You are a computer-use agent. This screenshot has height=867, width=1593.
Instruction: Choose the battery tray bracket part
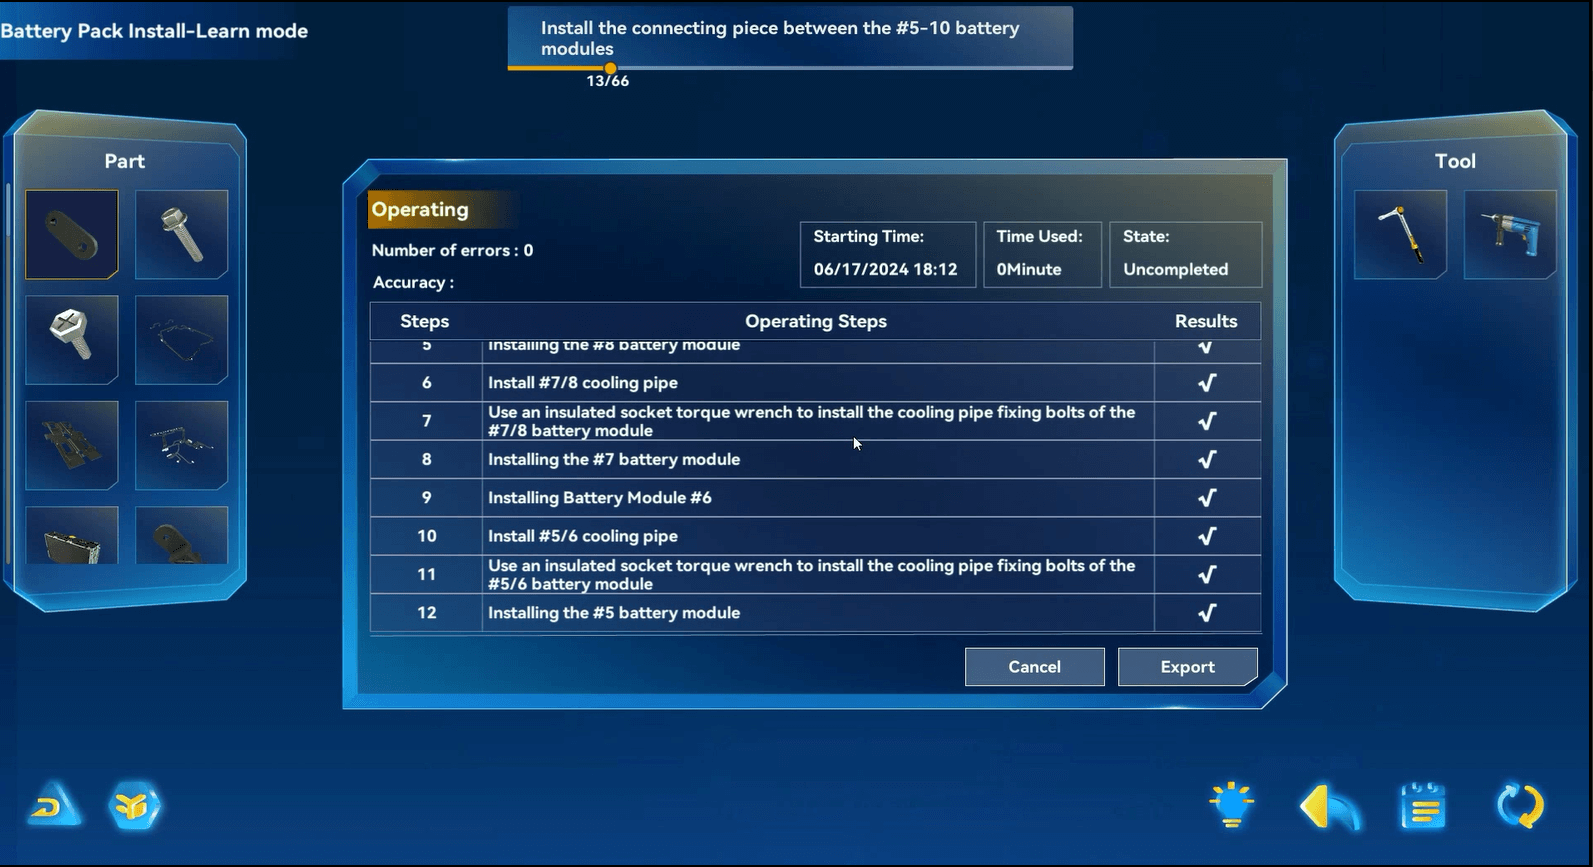[x=72, y=445]
